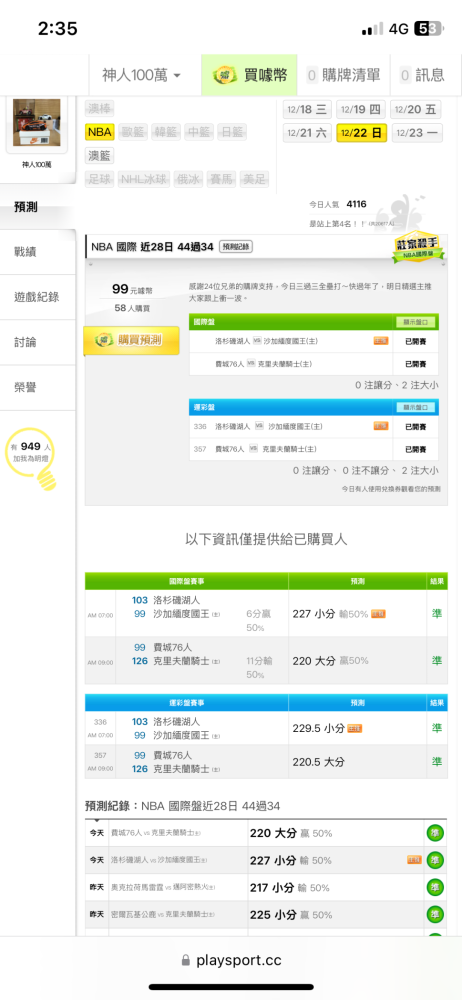
Task: Click 顯示盤口 in the 國際盤 header
Action: click(x=415, y=322)
